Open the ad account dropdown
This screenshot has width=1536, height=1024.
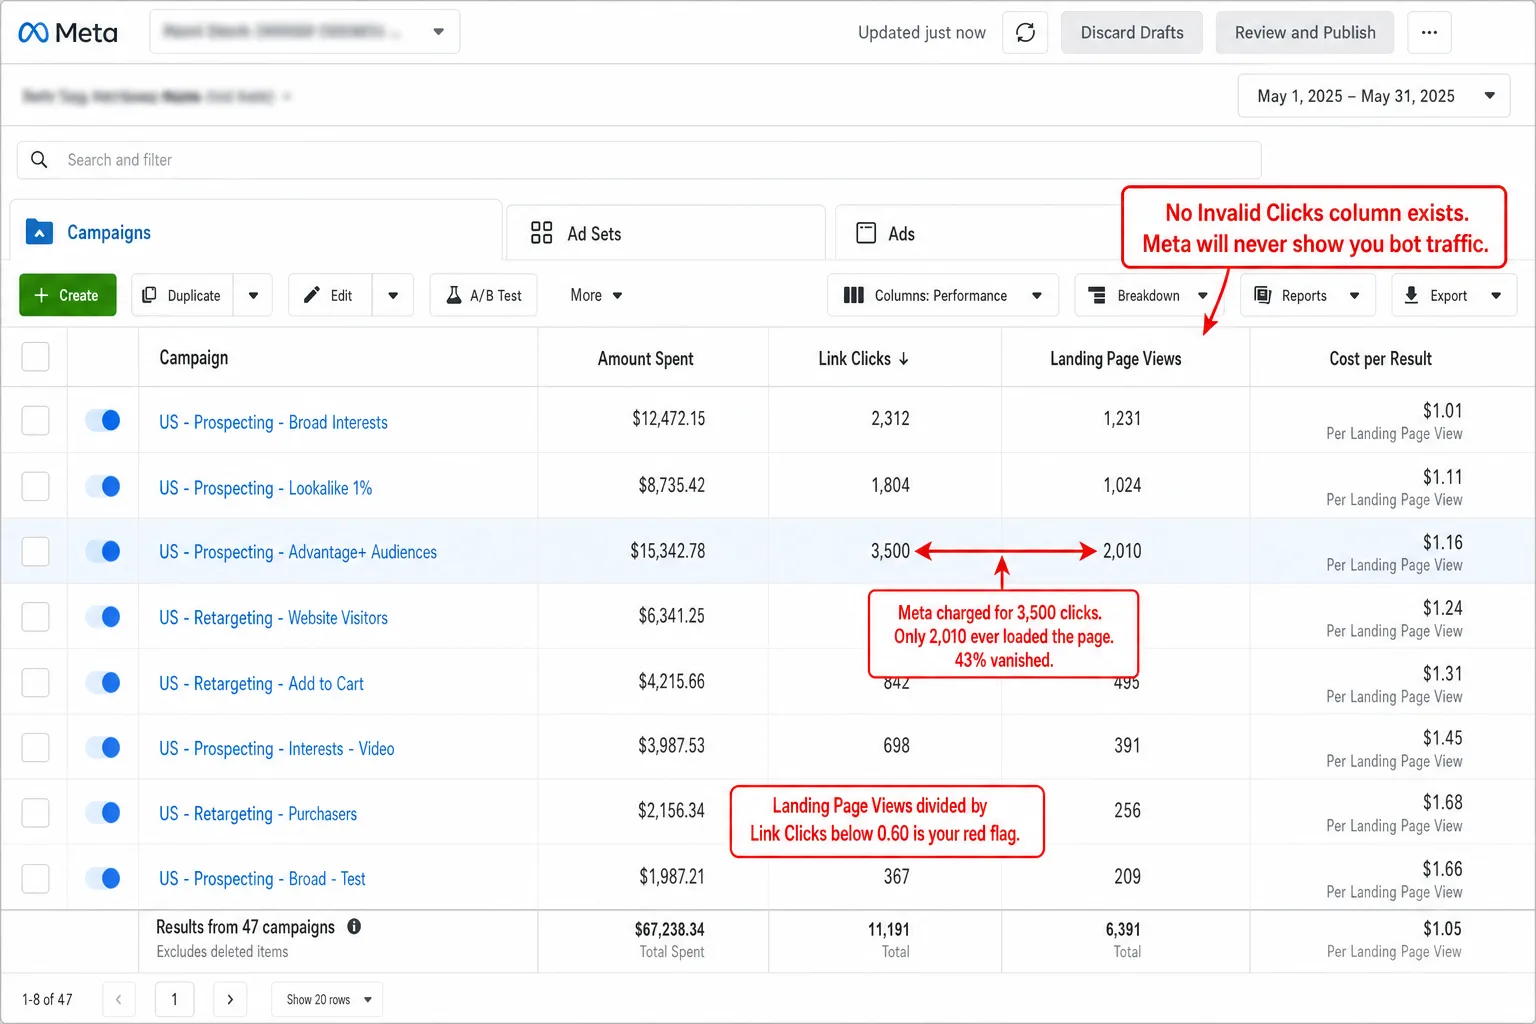[304, 32]
